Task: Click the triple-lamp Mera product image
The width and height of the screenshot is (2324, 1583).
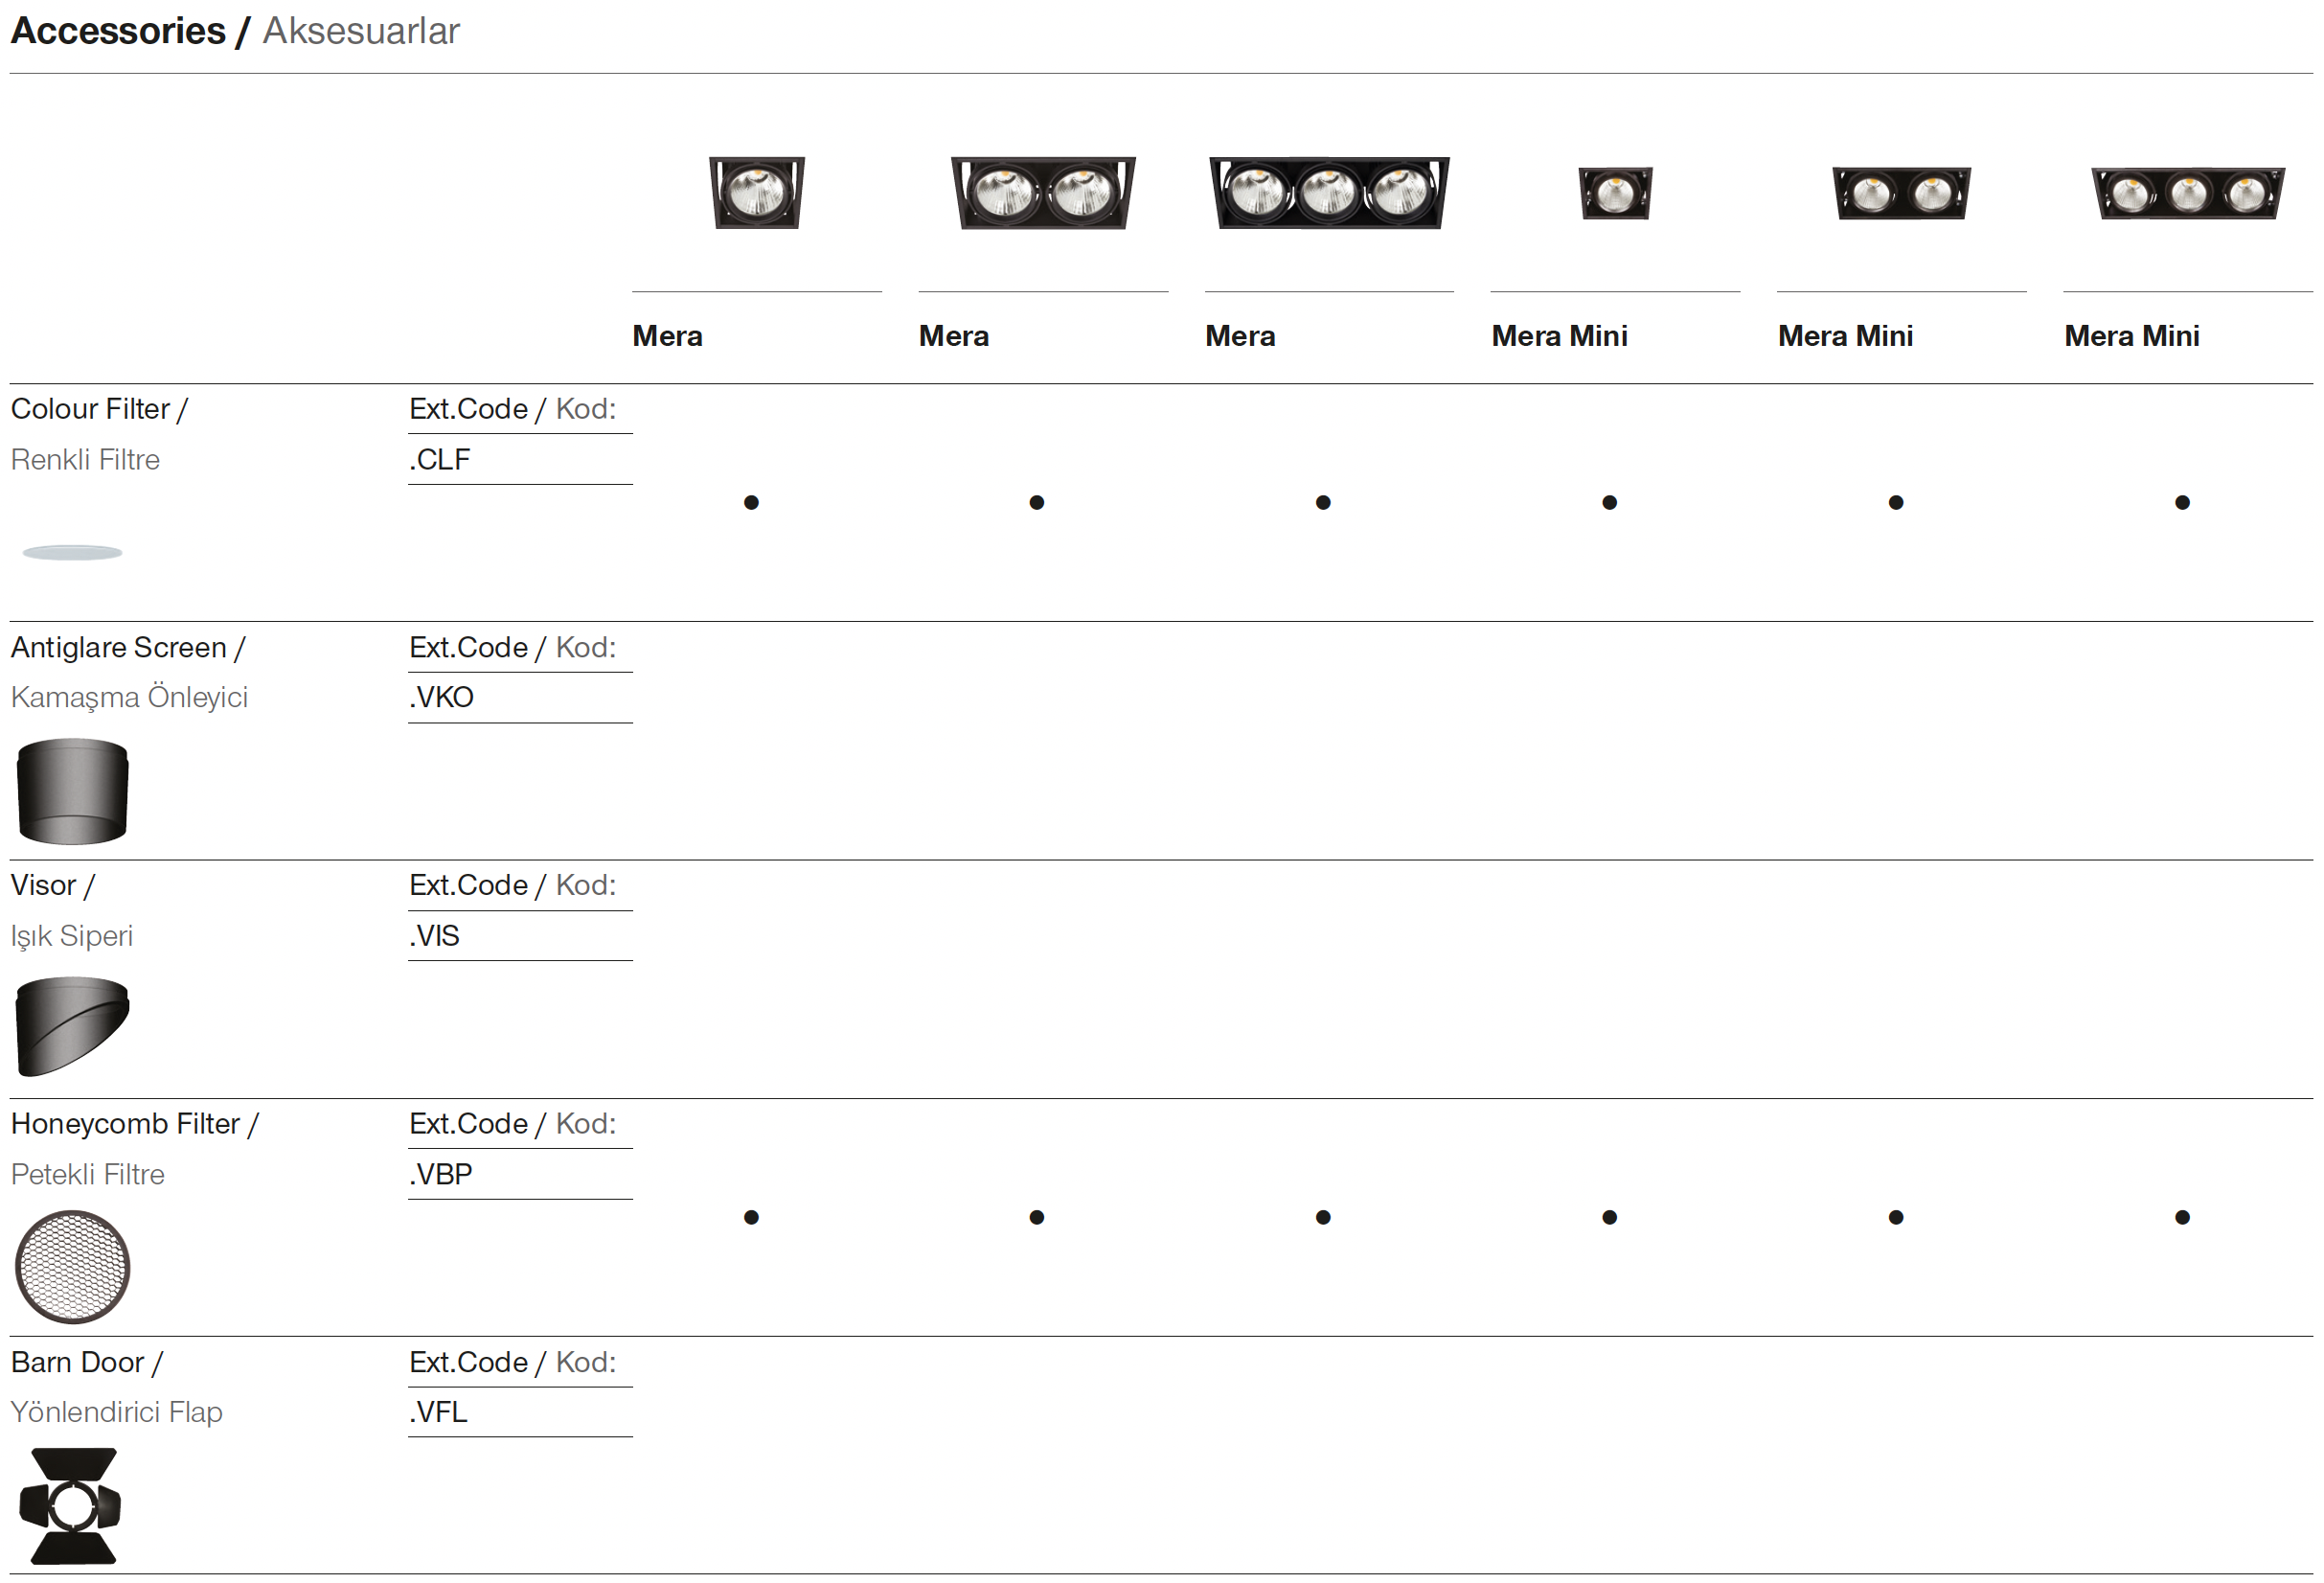Action: 1329,192
